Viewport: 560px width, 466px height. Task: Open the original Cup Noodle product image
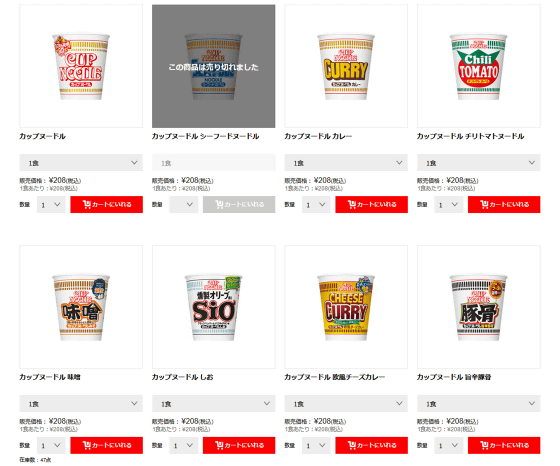[x=81, y=66]
